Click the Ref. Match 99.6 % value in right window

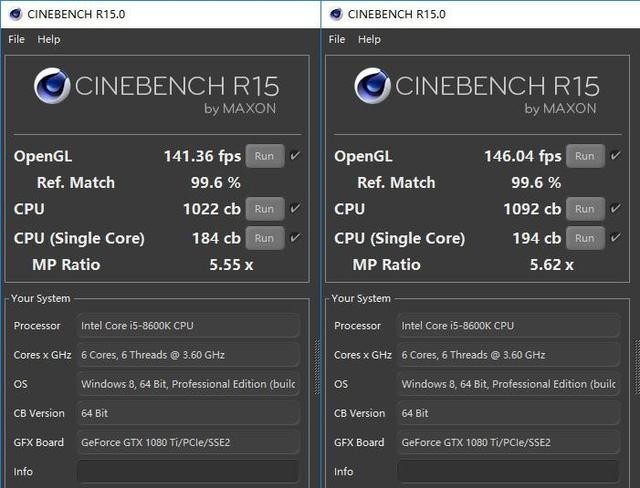coord(536,183)
